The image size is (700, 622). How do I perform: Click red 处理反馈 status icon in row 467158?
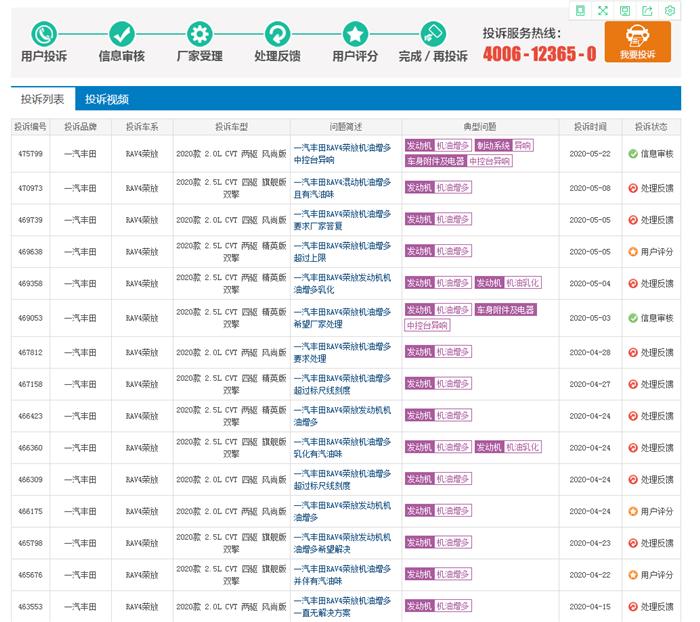click(x=633, y=384)
